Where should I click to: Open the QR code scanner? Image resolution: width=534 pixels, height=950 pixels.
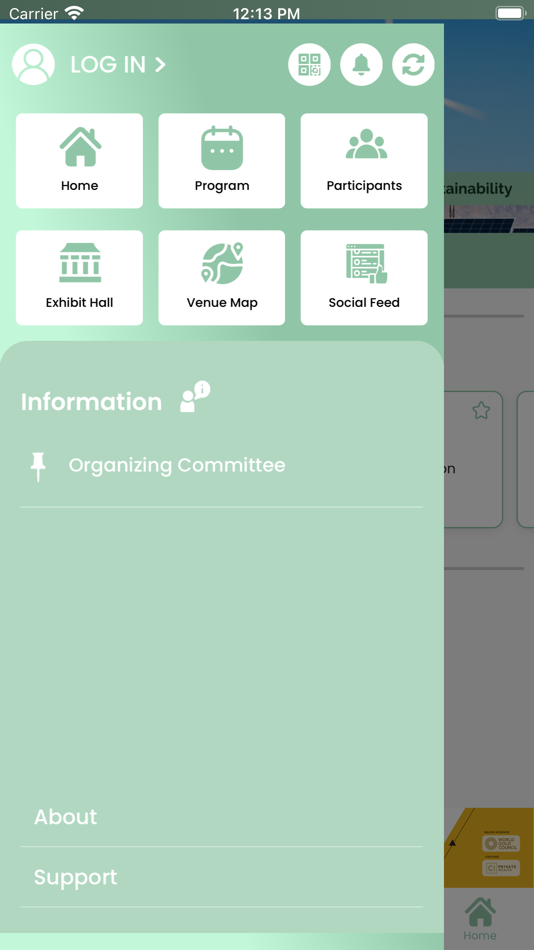(x=309, y=64)
